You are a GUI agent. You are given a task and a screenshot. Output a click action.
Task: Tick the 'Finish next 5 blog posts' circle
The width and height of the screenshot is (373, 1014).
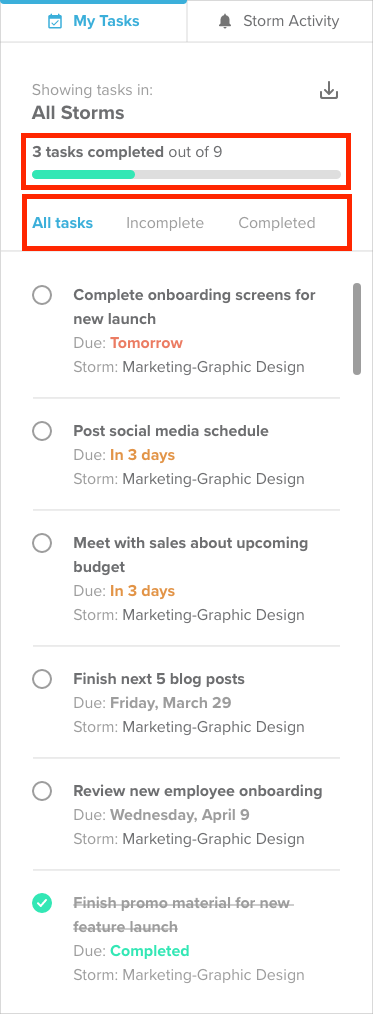coord(42,679)
